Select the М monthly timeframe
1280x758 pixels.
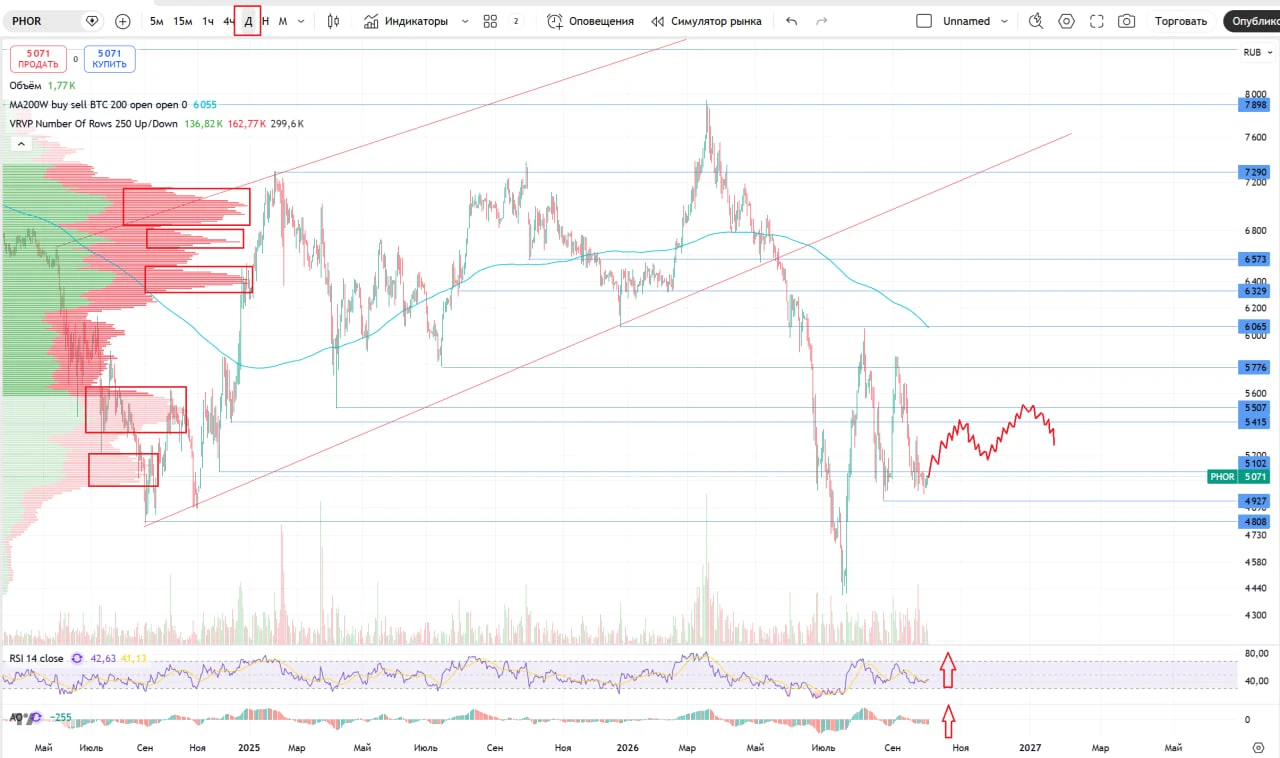click(283, 21)
